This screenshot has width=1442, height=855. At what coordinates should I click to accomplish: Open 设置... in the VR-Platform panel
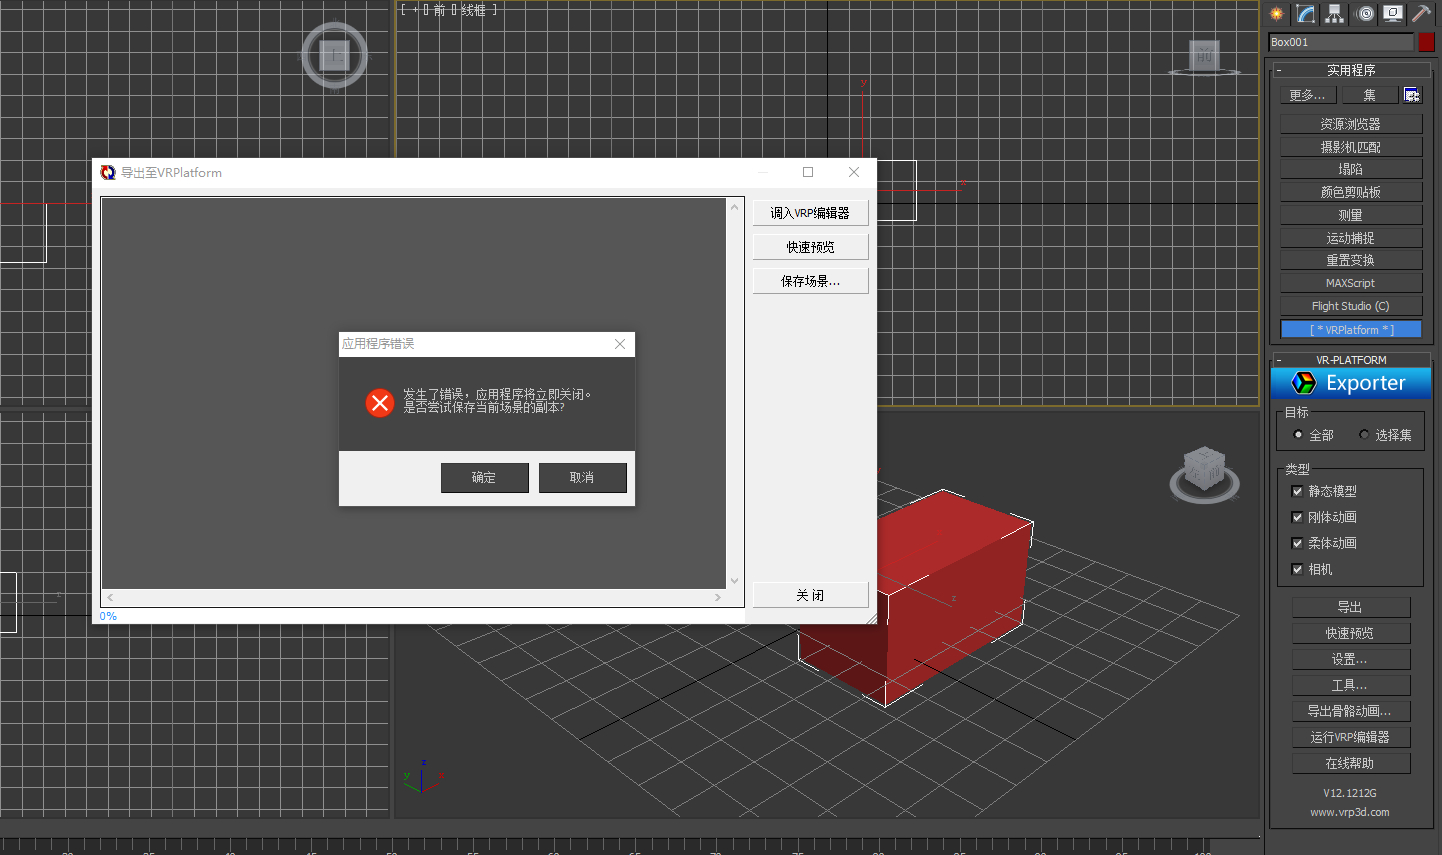click(x=1351, y=659)
